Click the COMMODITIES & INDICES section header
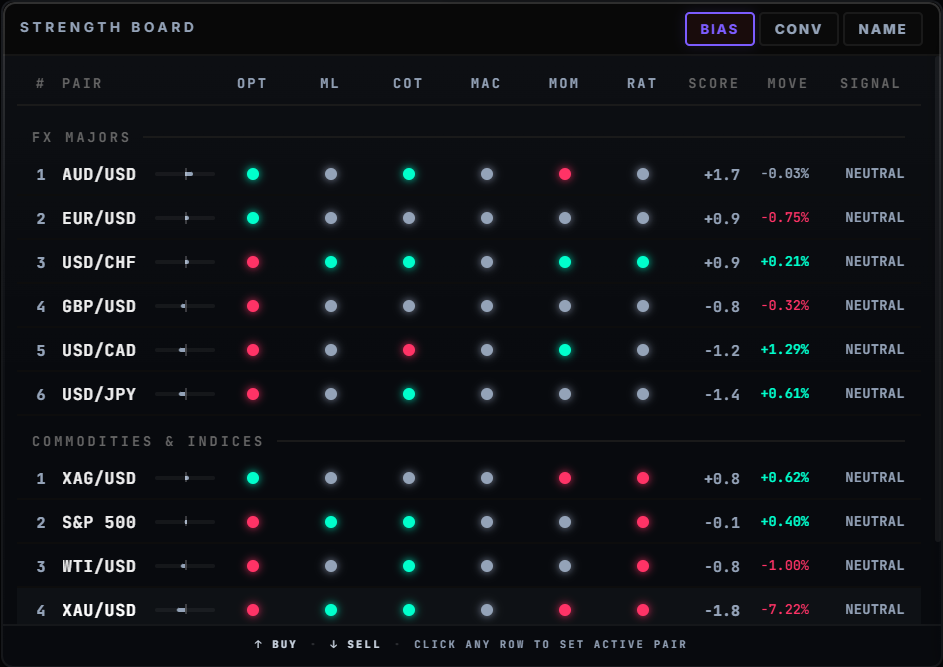The height and width of the screenshot is (667, 943). click(148, 441)
